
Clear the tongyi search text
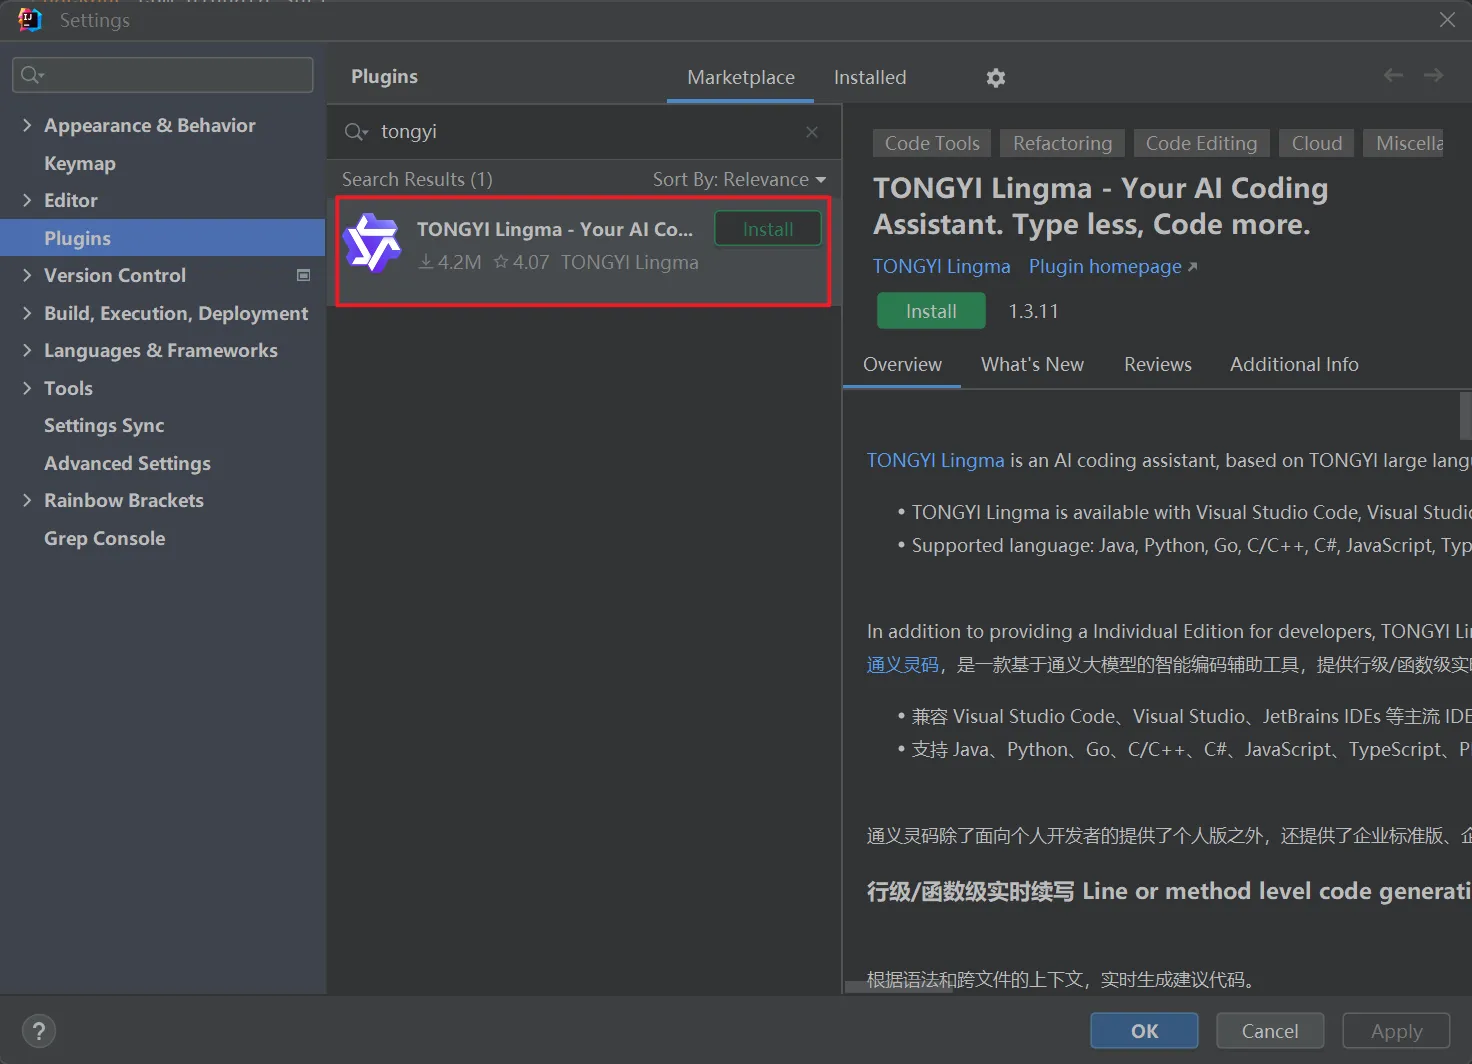[x=812, y=132]
